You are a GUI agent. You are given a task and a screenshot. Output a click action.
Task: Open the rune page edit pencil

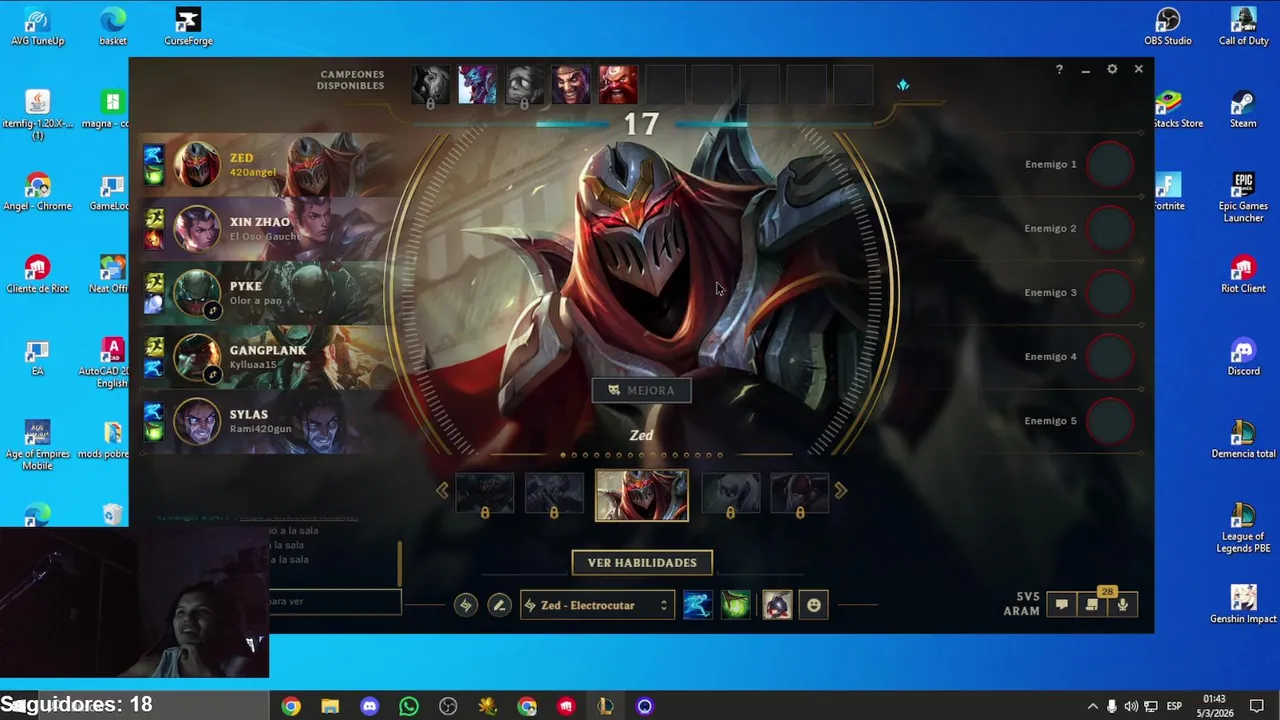[x=499, y=605]
